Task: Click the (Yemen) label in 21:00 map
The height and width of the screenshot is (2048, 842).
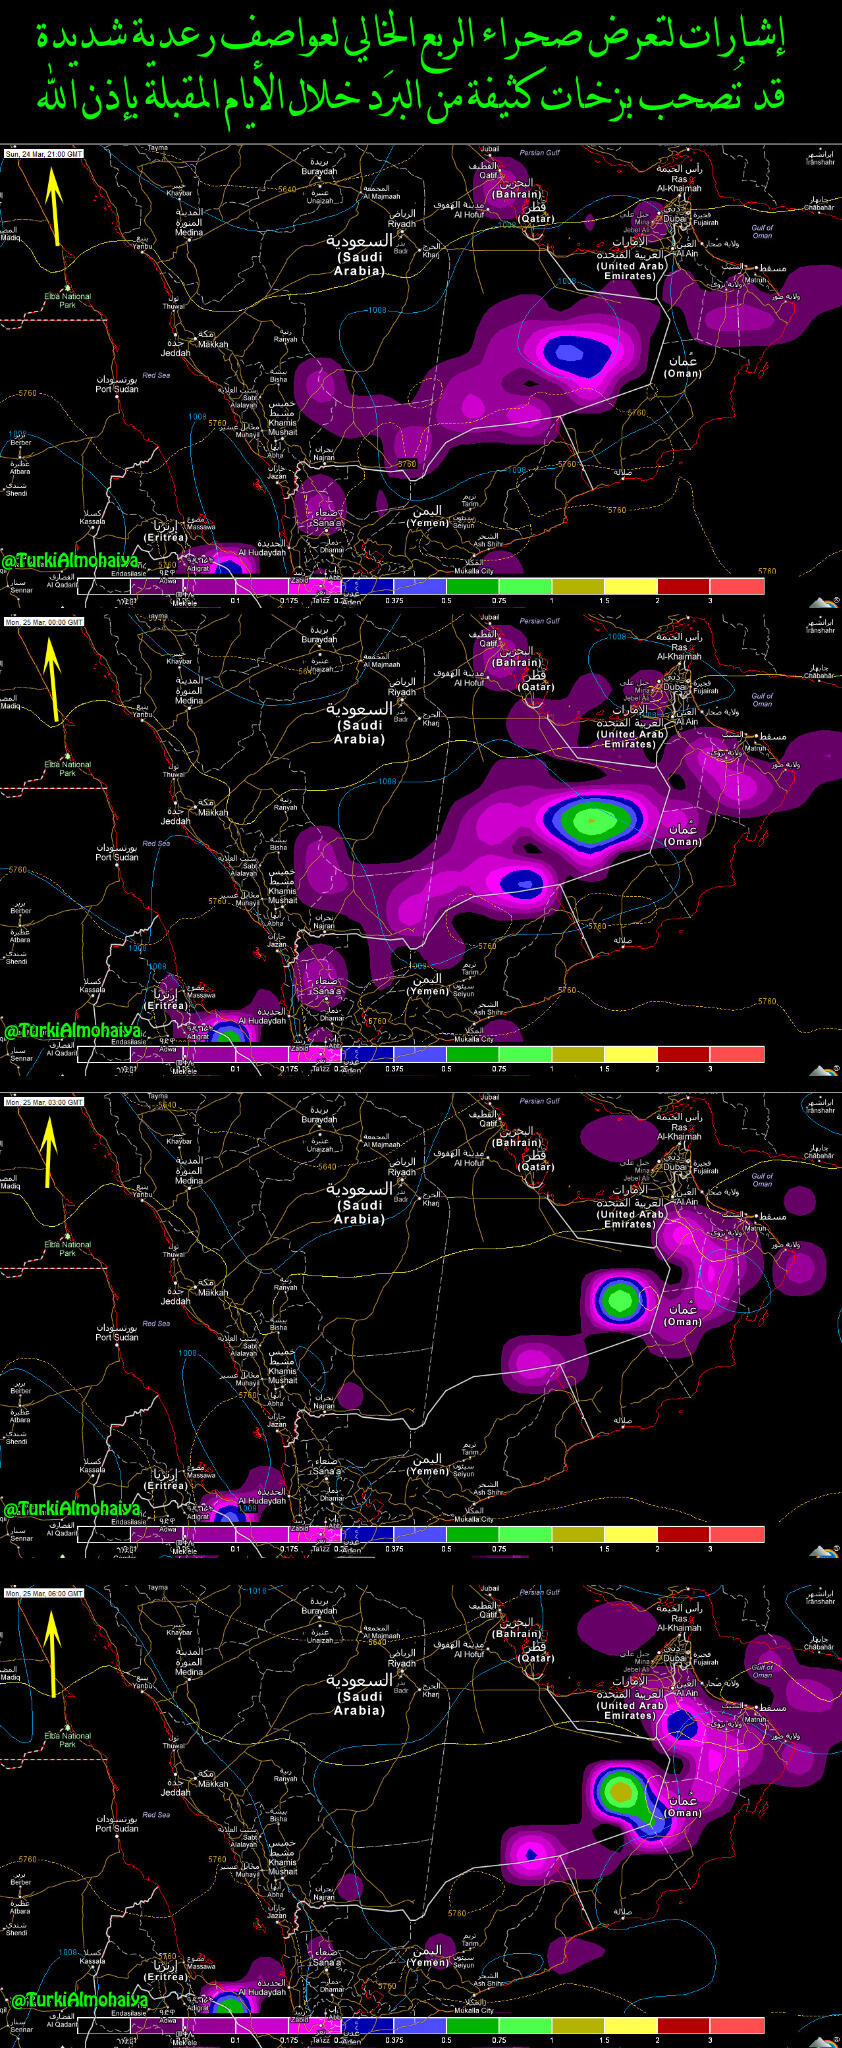Action: click(429, 522)
